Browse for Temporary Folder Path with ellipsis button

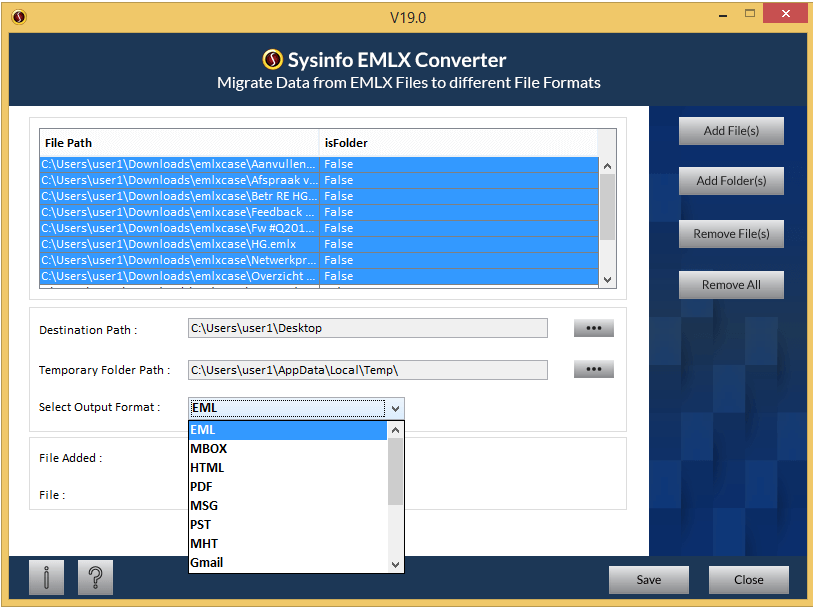click(594, 369)
